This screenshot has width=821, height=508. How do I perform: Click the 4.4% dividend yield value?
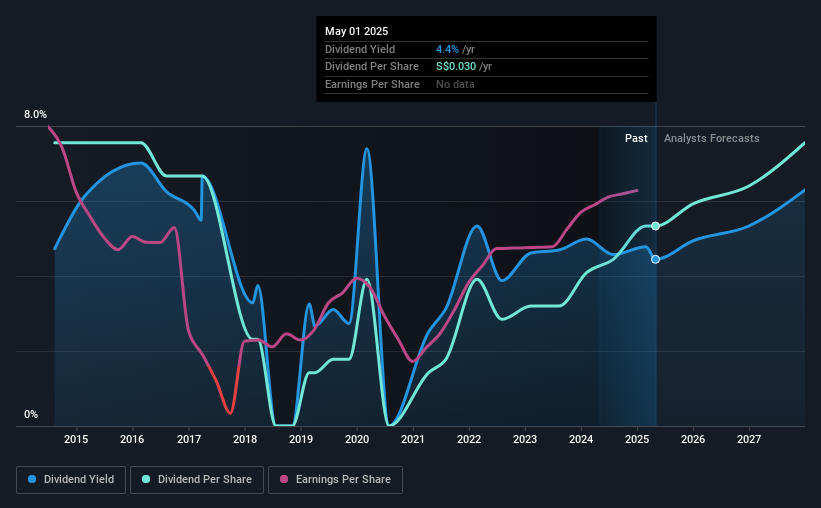click(447, 49)
